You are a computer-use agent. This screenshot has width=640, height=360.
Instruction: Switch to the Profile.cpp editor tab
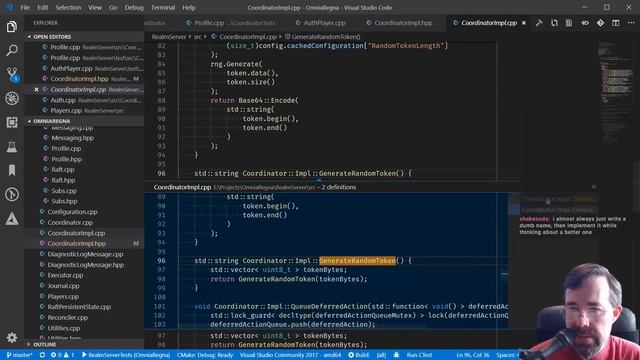[x=231, y=23]
